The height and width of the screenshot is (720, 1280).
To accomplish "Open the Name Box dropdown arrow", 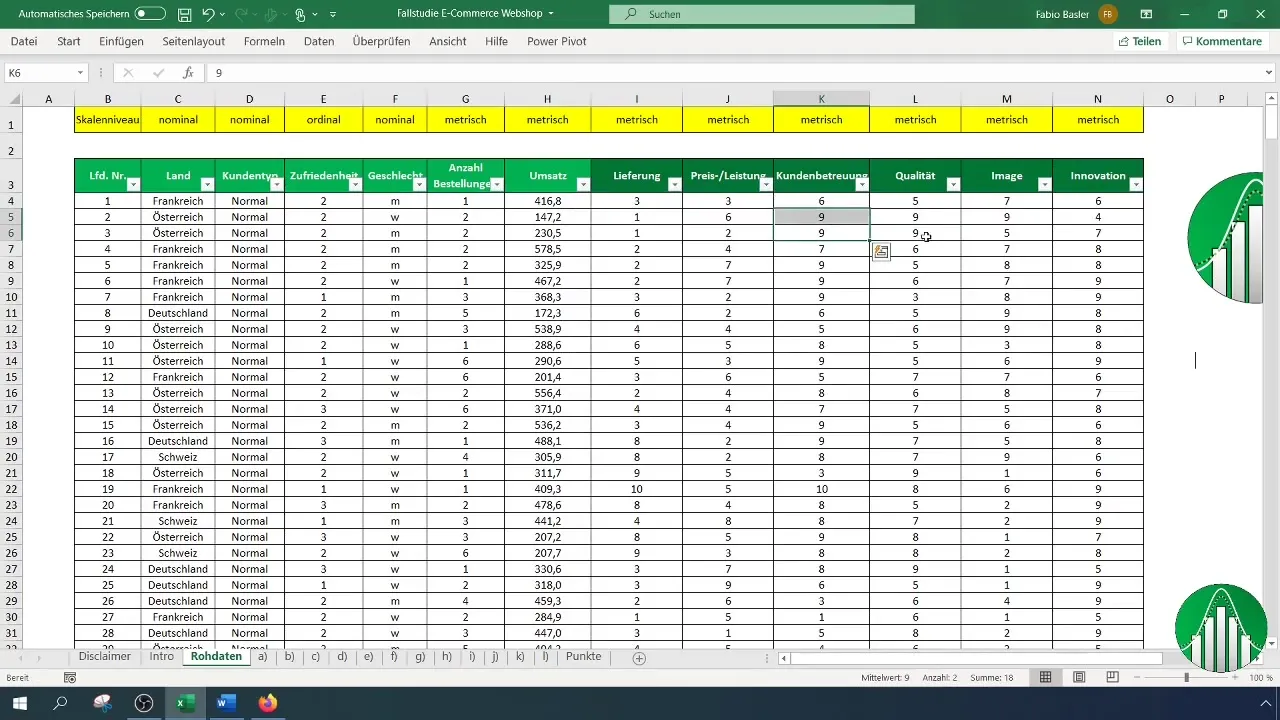I will (80, 73).
